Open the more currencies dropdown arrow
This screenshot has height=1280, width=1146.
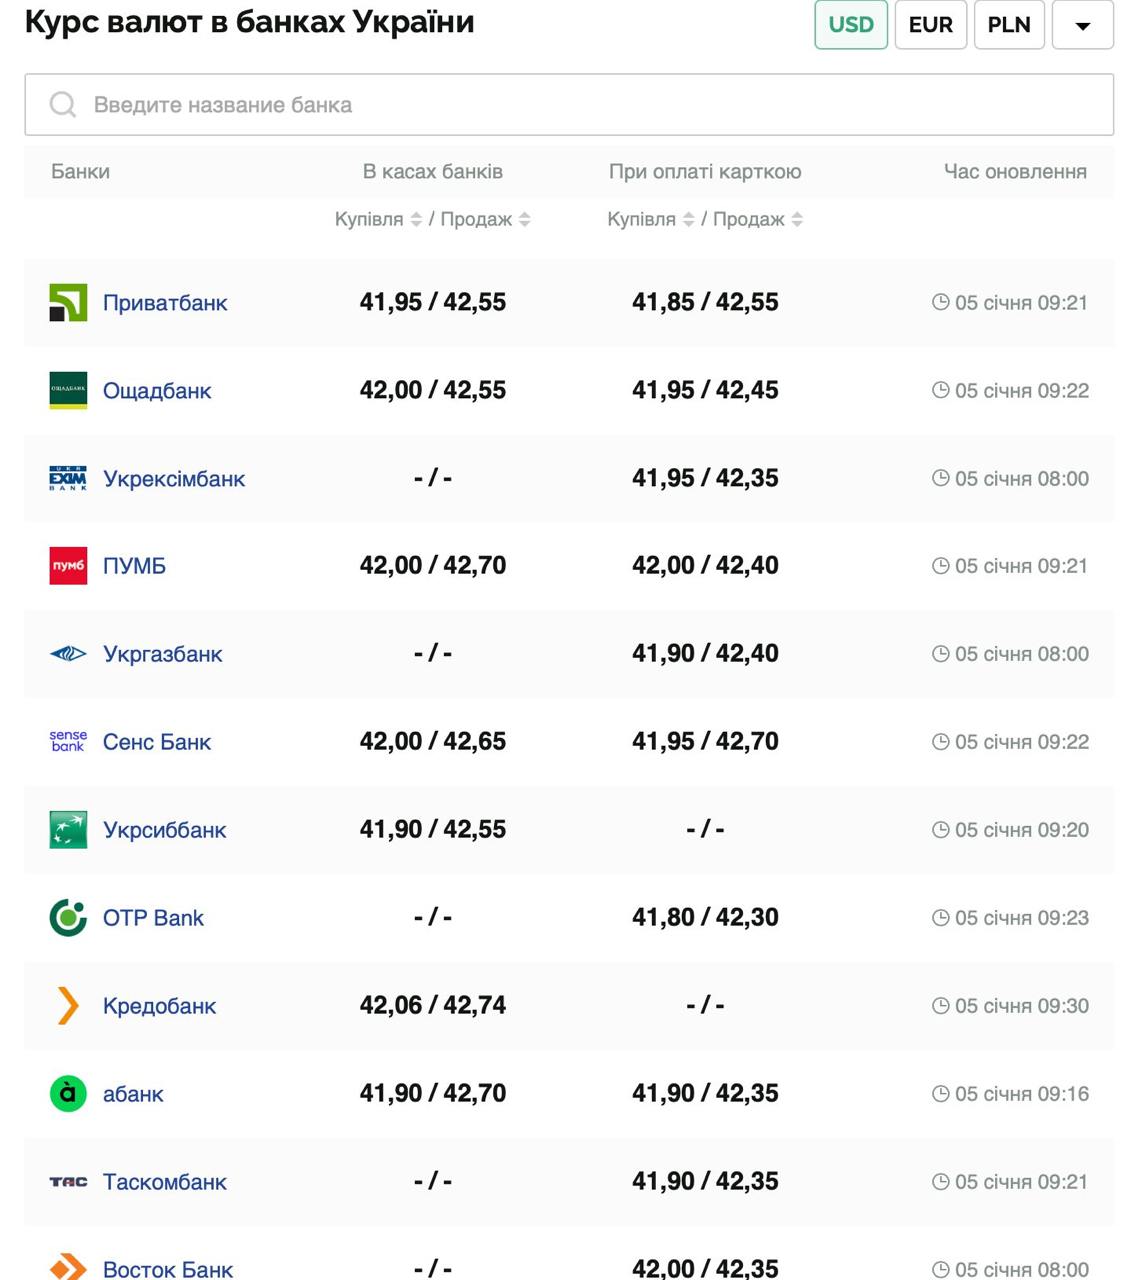[x=1082, y=25]
